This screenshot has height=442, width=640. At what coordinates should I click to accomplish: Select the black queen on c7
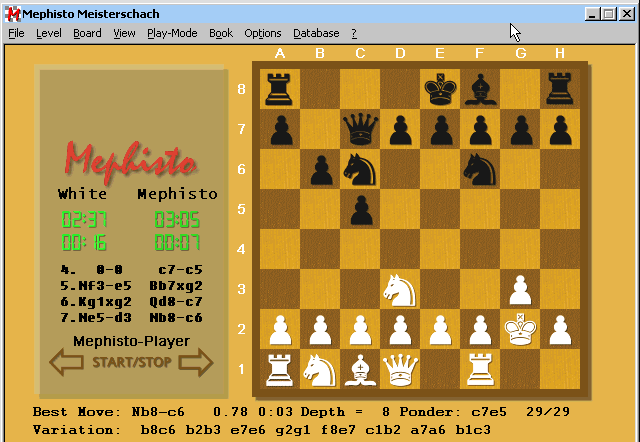pos(360,129)
